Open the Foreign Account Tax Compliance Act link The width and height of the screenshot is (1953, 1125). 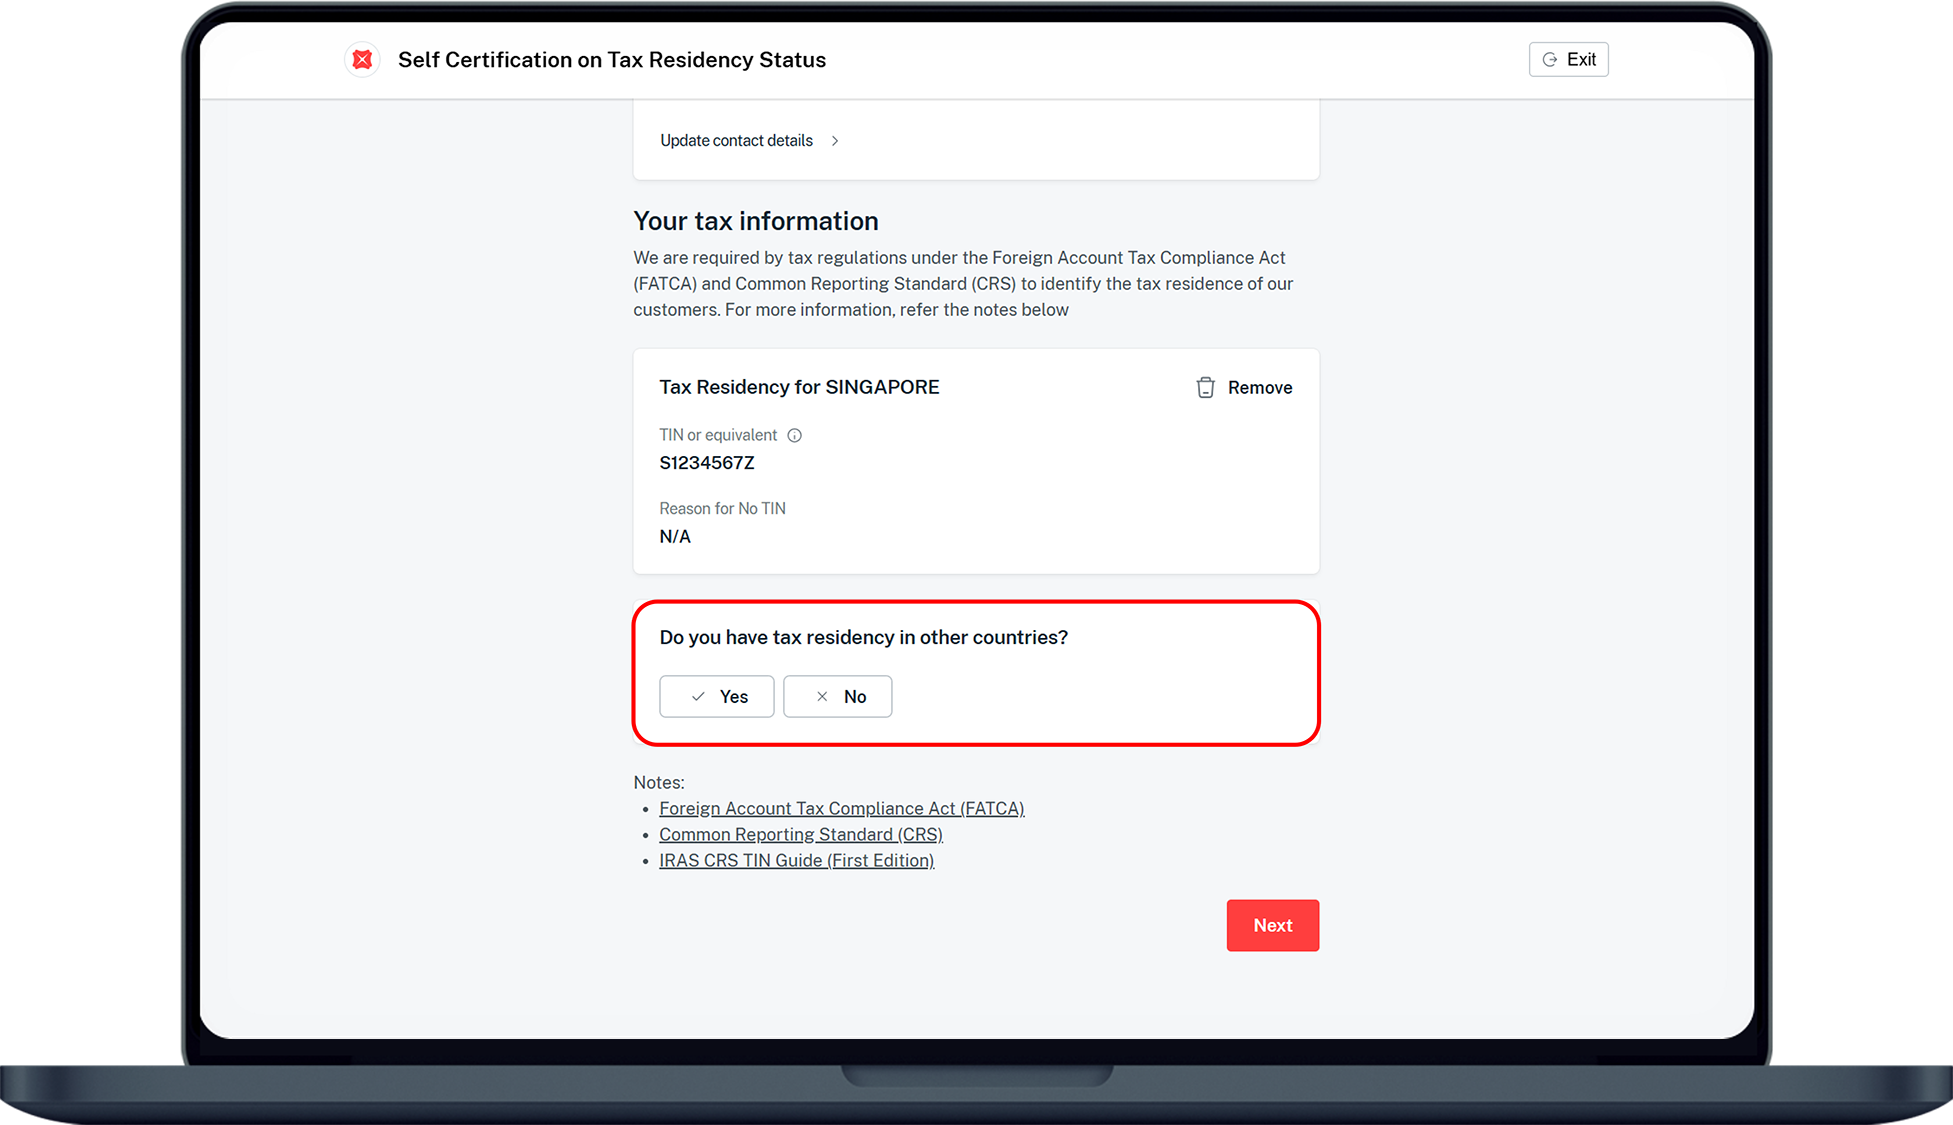(841, 808)
